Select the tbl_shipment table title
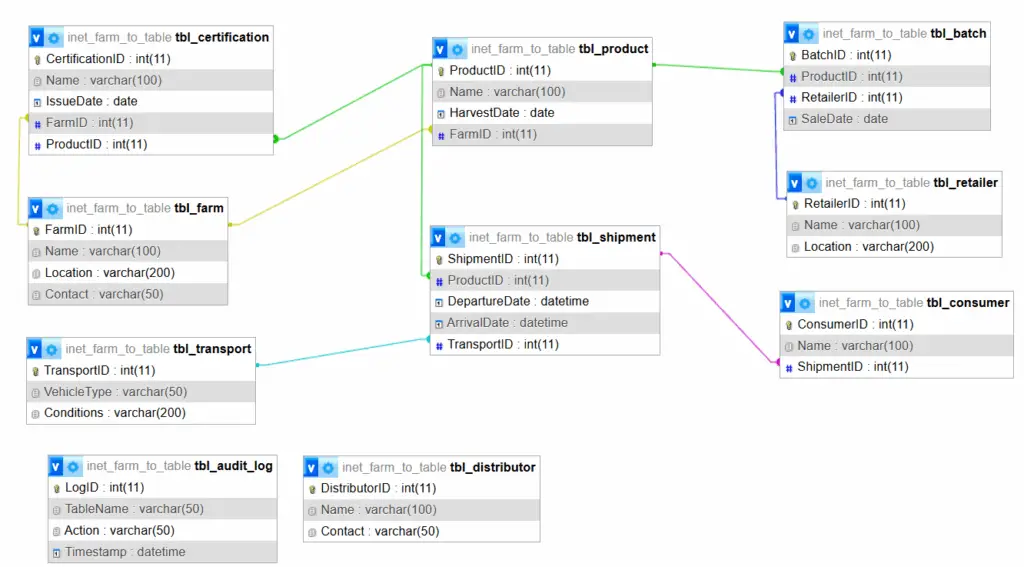Viewport: 1024px width, 567px height. [616, 237]
